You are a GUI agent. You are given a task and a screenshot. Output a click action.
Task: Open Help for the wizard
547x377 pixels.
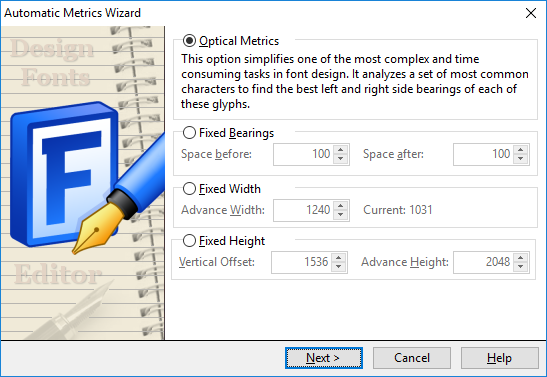500,358
